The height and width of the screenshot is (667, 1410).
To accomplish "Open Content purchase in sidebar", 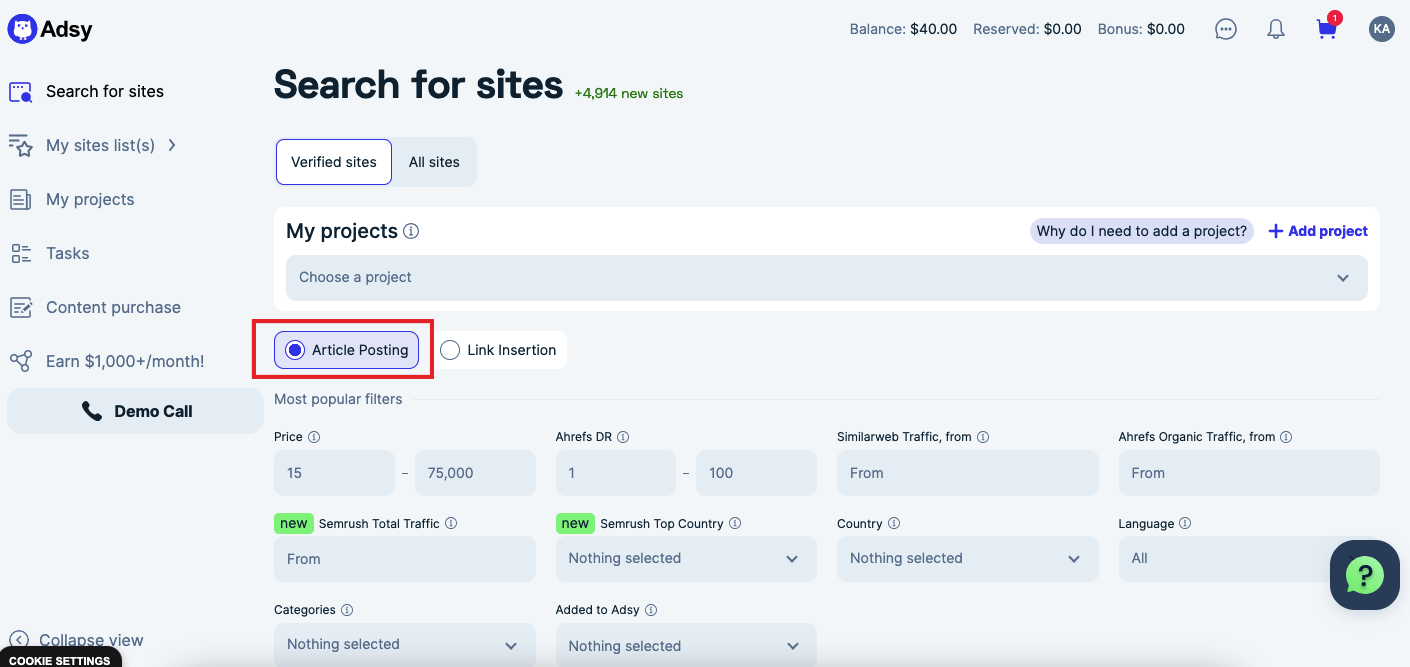I will point(113,308).
